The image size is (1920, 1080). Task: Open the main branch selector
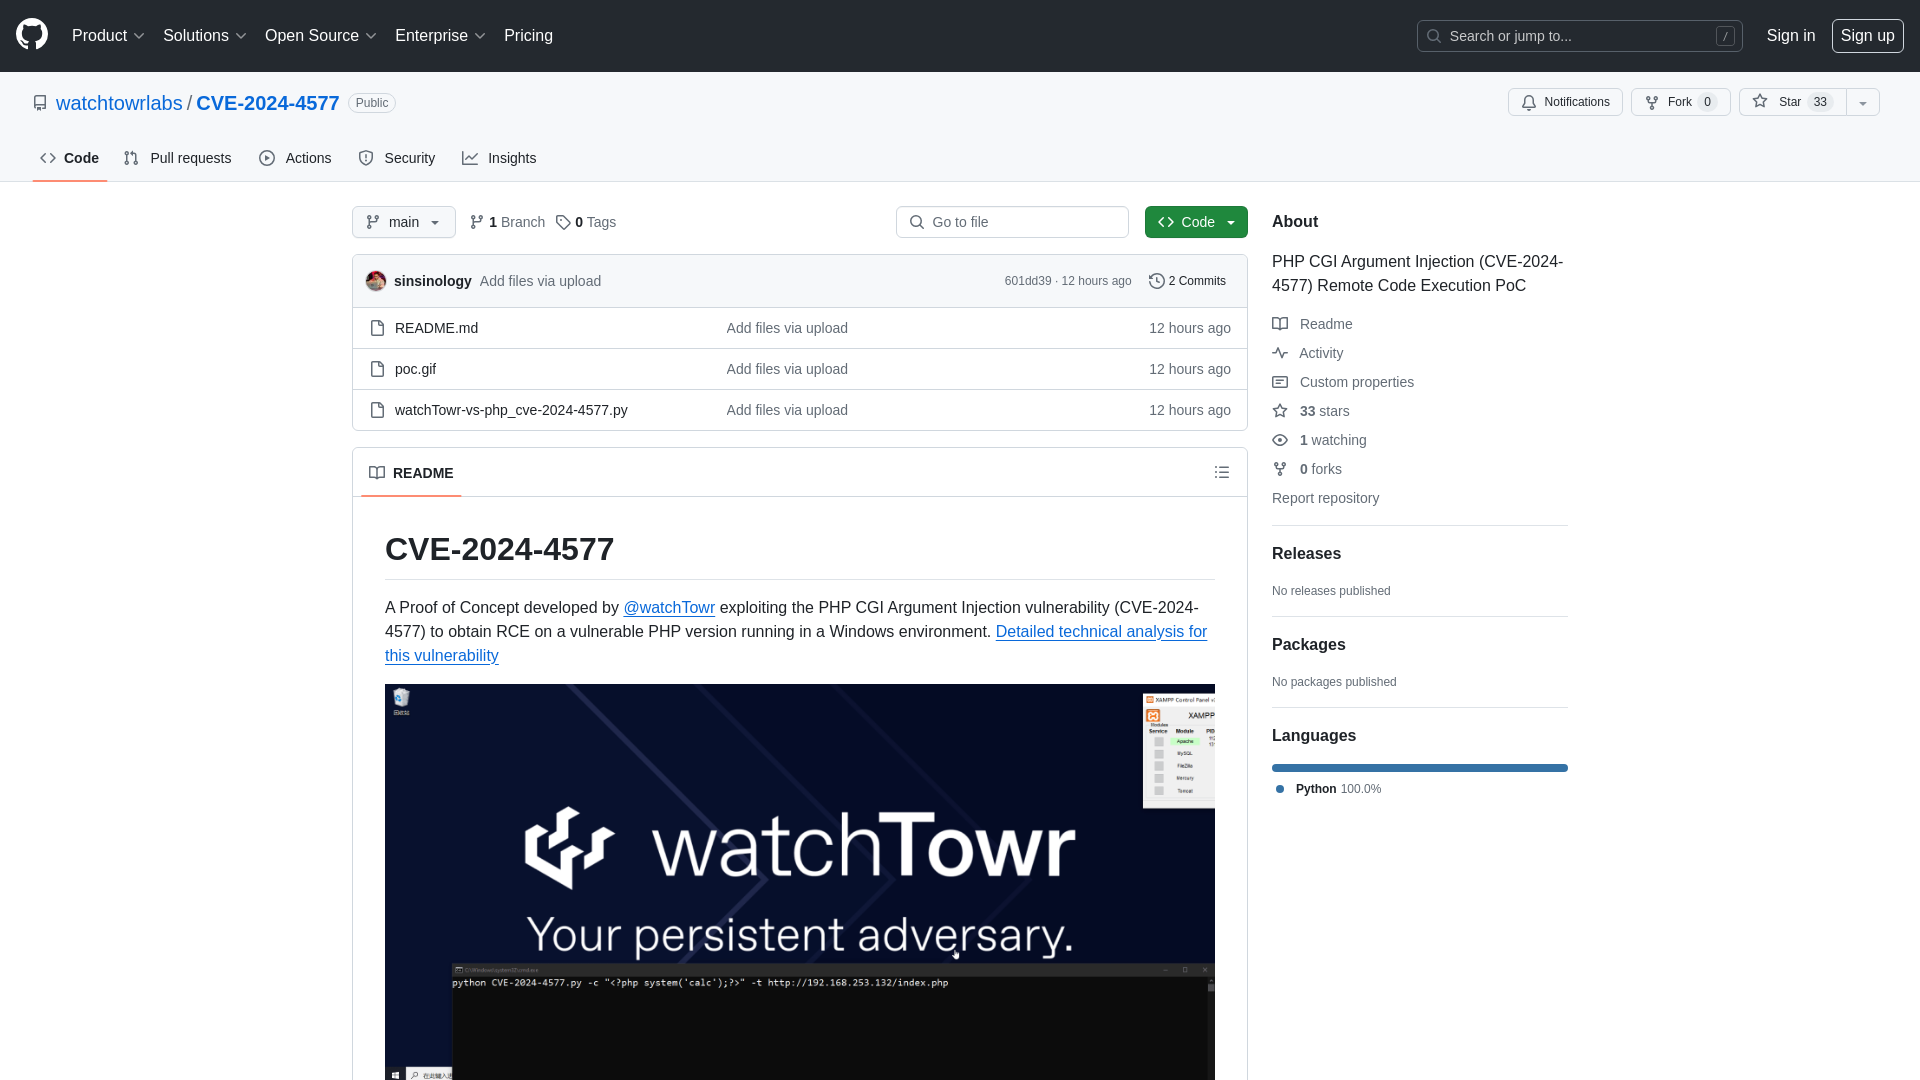click(x=403, y=222)
